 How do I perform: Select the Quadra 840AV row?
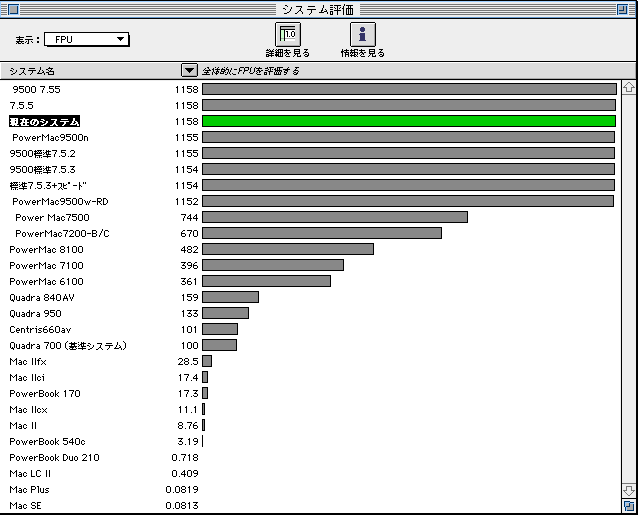[309, 297]
